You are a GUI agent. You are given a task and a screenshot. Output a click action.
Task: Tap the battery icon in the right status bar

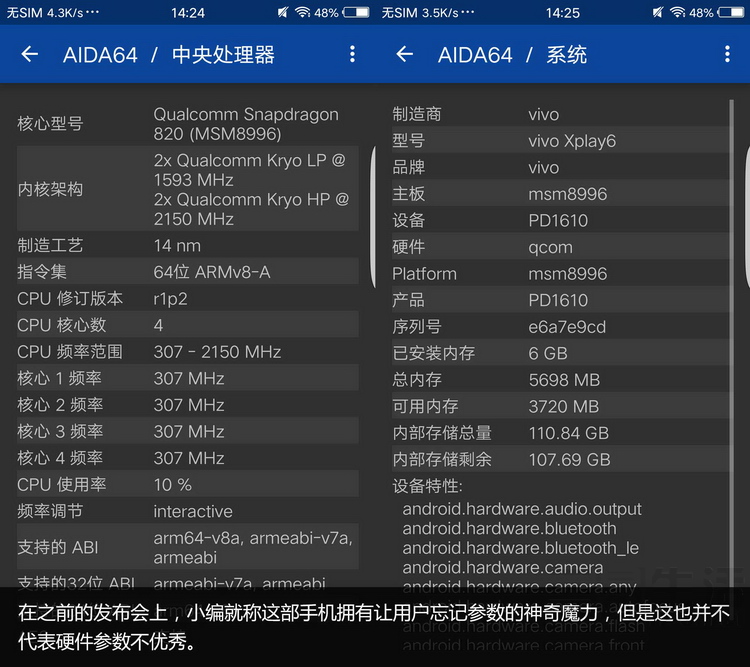pyautogui.click(x=731, y=12)
